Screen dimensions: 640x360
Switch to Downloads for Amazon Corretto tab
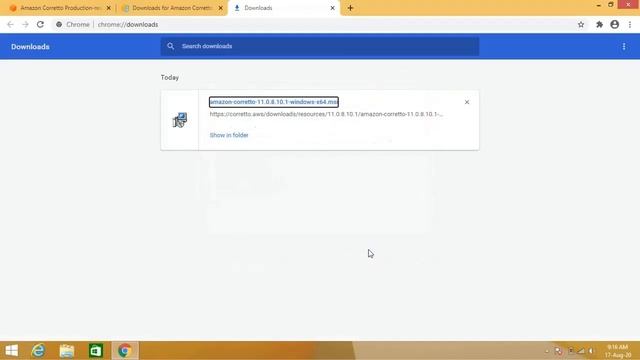(x=171, y=8)
